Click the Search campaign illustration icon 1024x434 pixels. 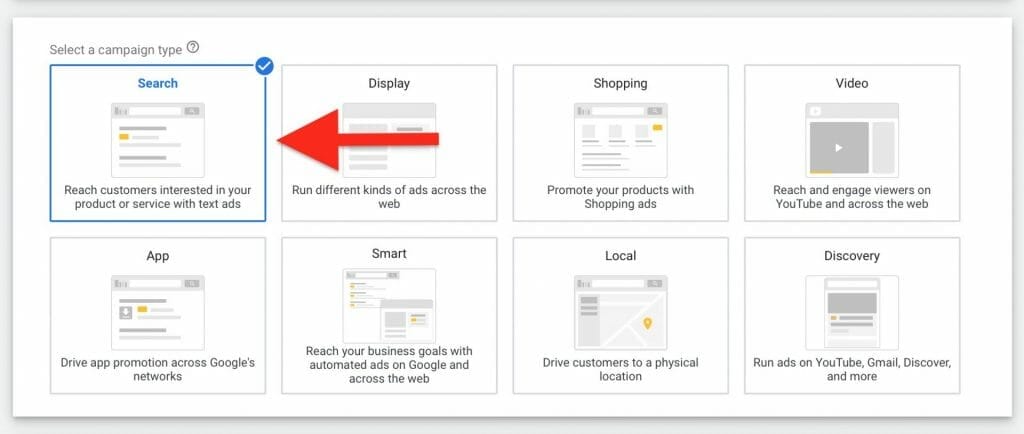pos(157,139)
